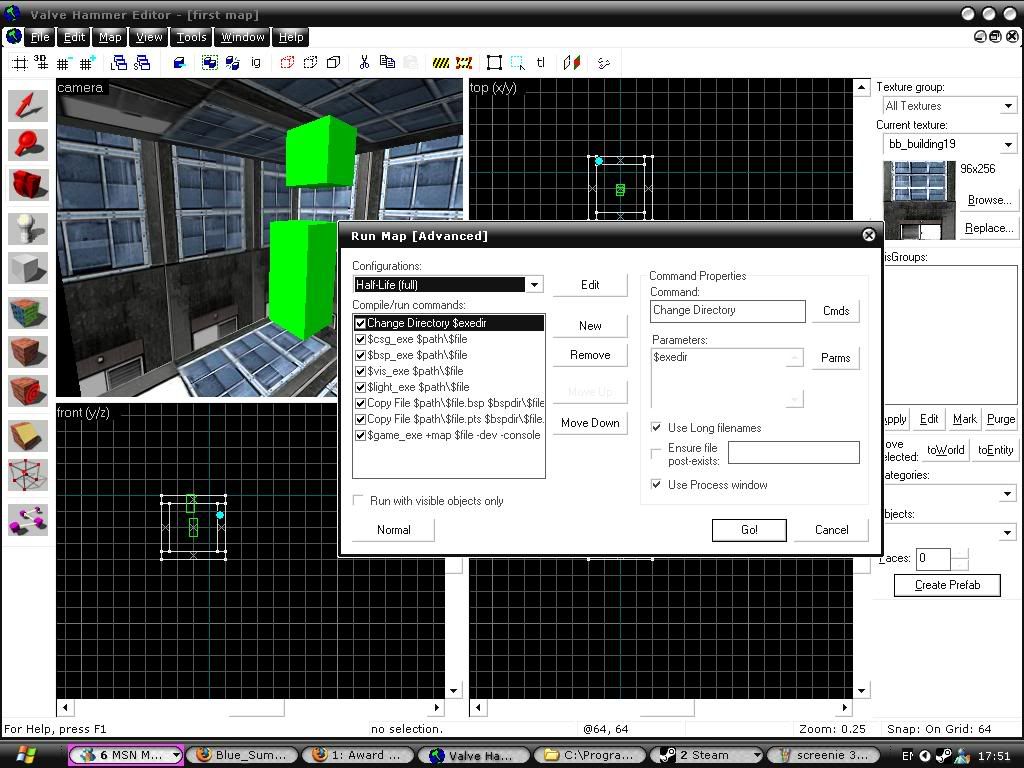Uncheck the $game_exe command checkbox
This screenshot has height=768, width=1024.
(360, 436)
